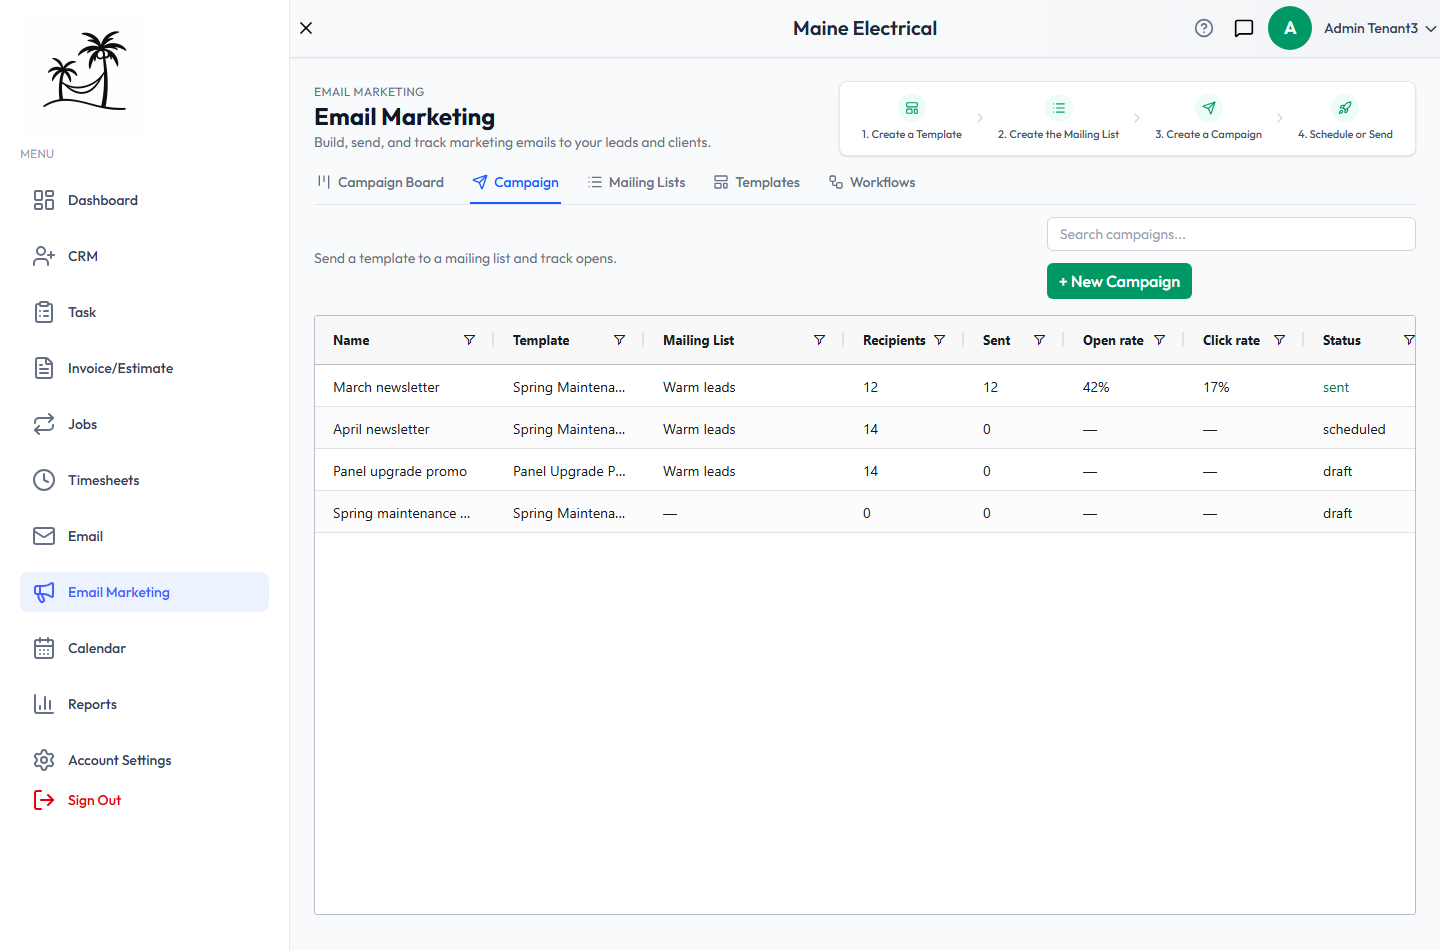Click Sign Out link
This screenshot has width=1440, height=950.
tap(94, 800)
